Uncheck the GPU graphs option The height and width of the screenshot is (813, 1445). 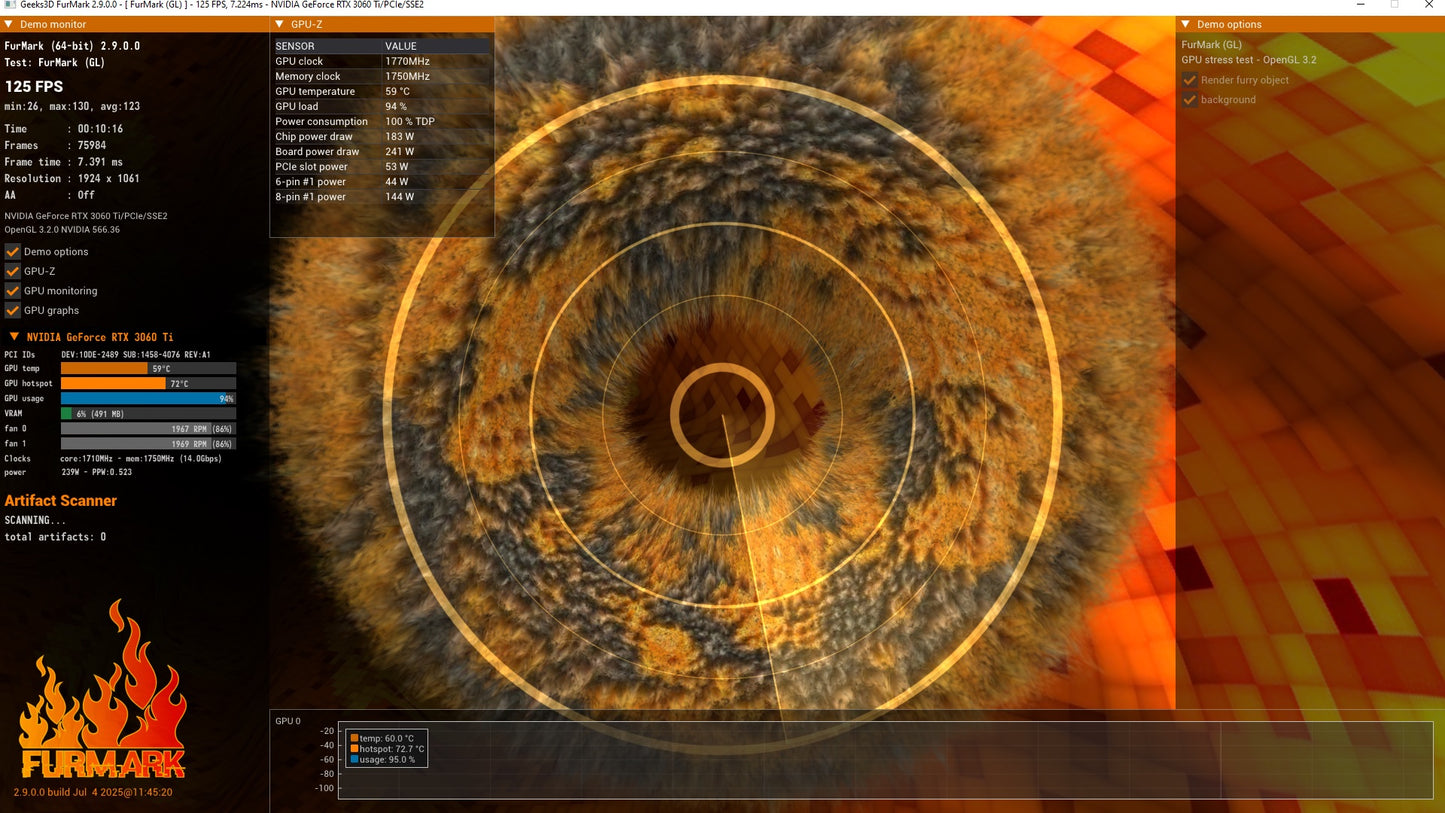(12, 310)
